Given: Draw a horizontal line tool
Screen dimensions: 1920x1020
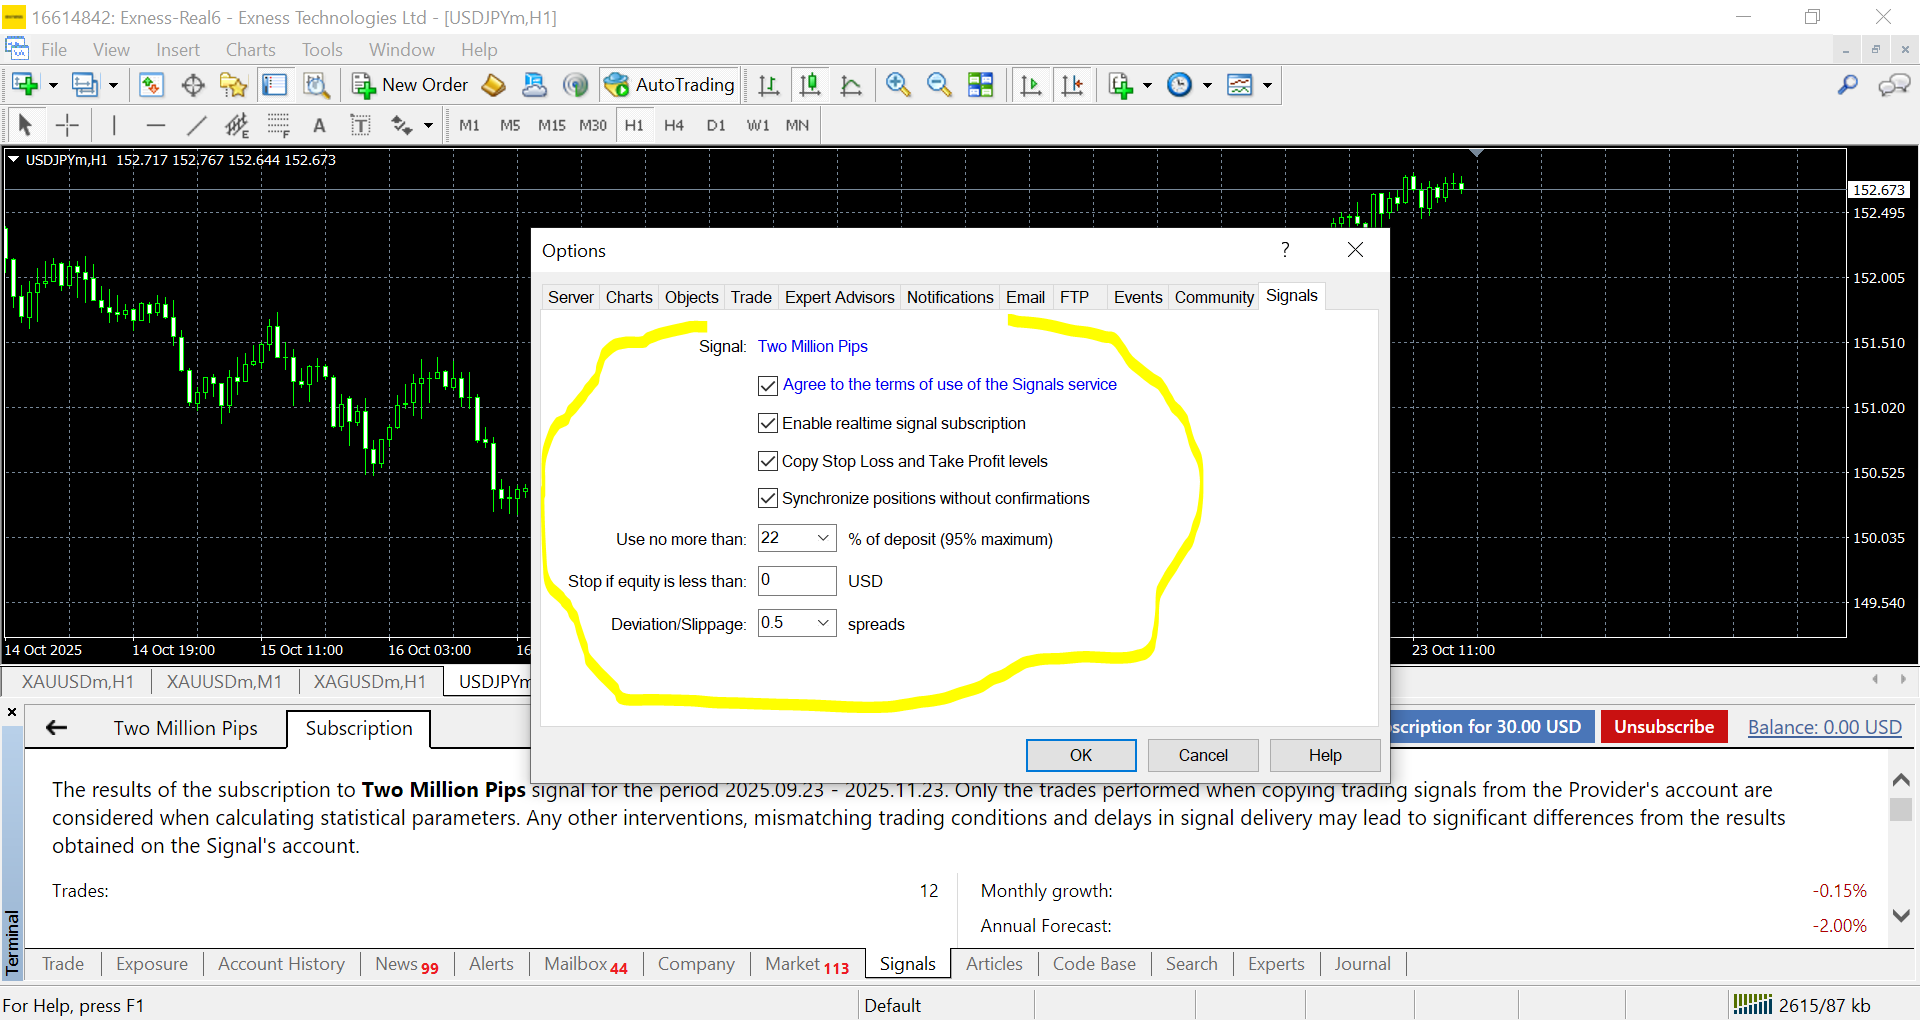Looking at the screenshot, I should 155,125.
